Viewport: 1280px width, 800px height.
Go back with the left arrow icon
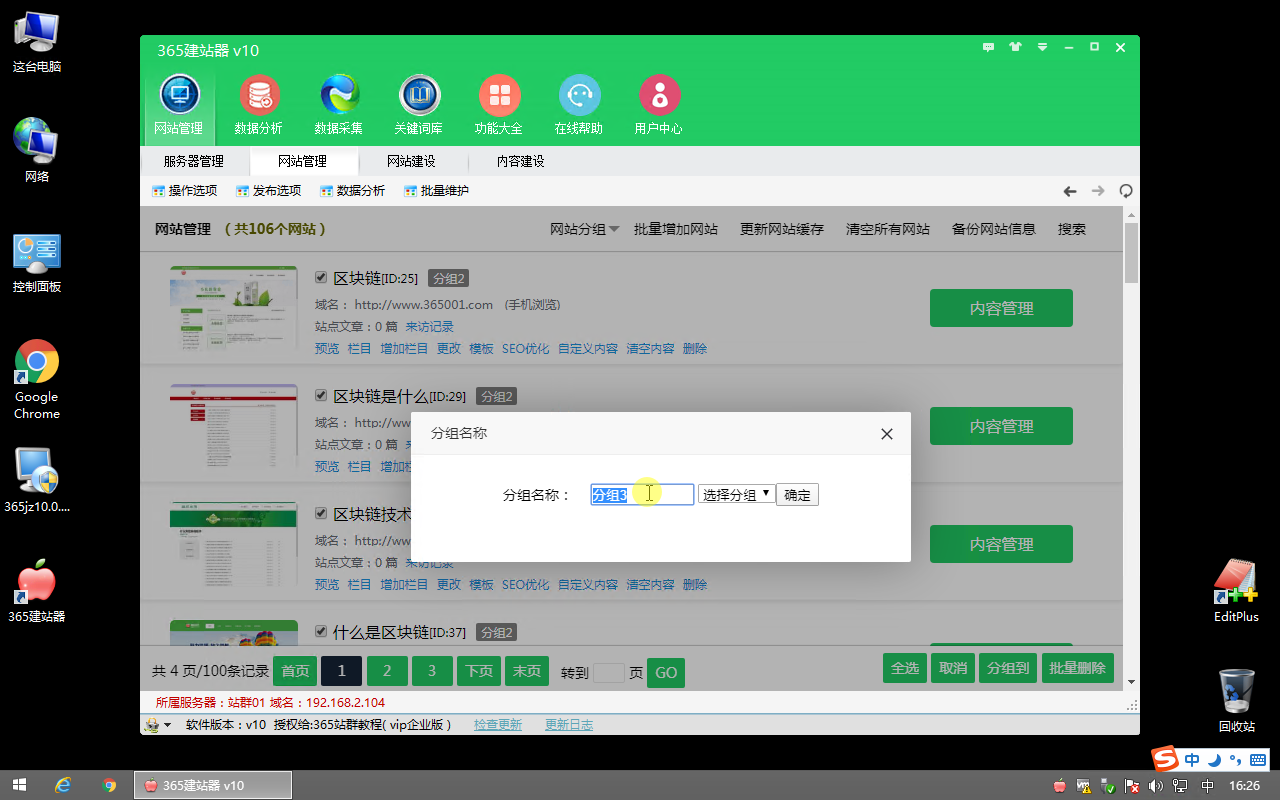coord(1070,191)
